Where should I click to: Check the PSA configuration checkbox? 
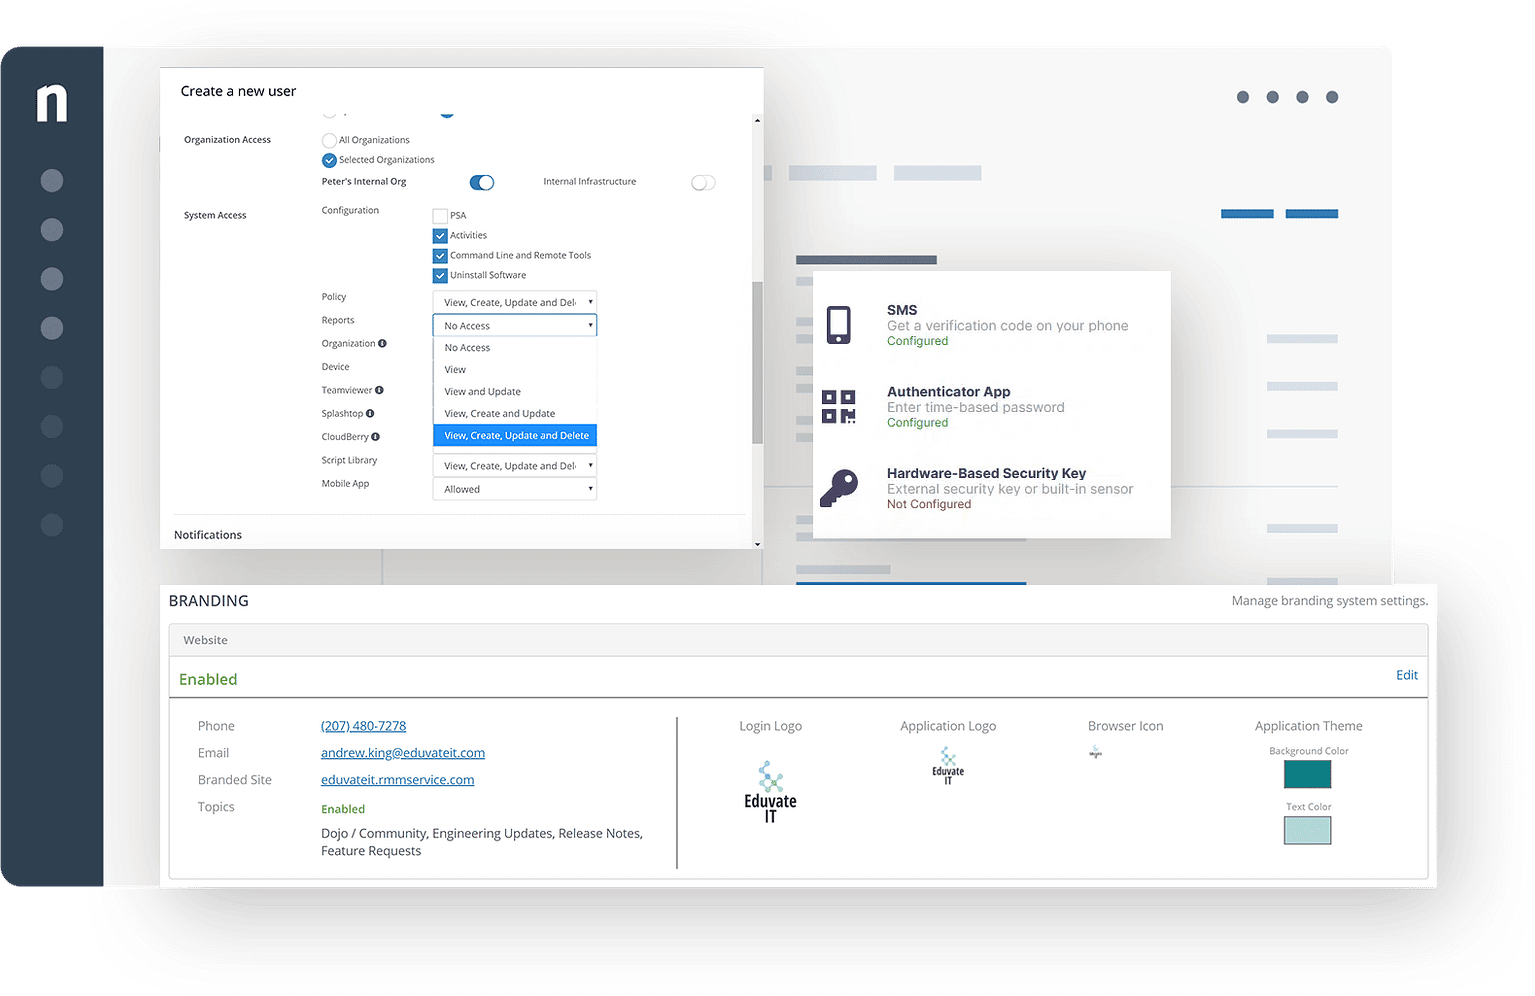439,215
